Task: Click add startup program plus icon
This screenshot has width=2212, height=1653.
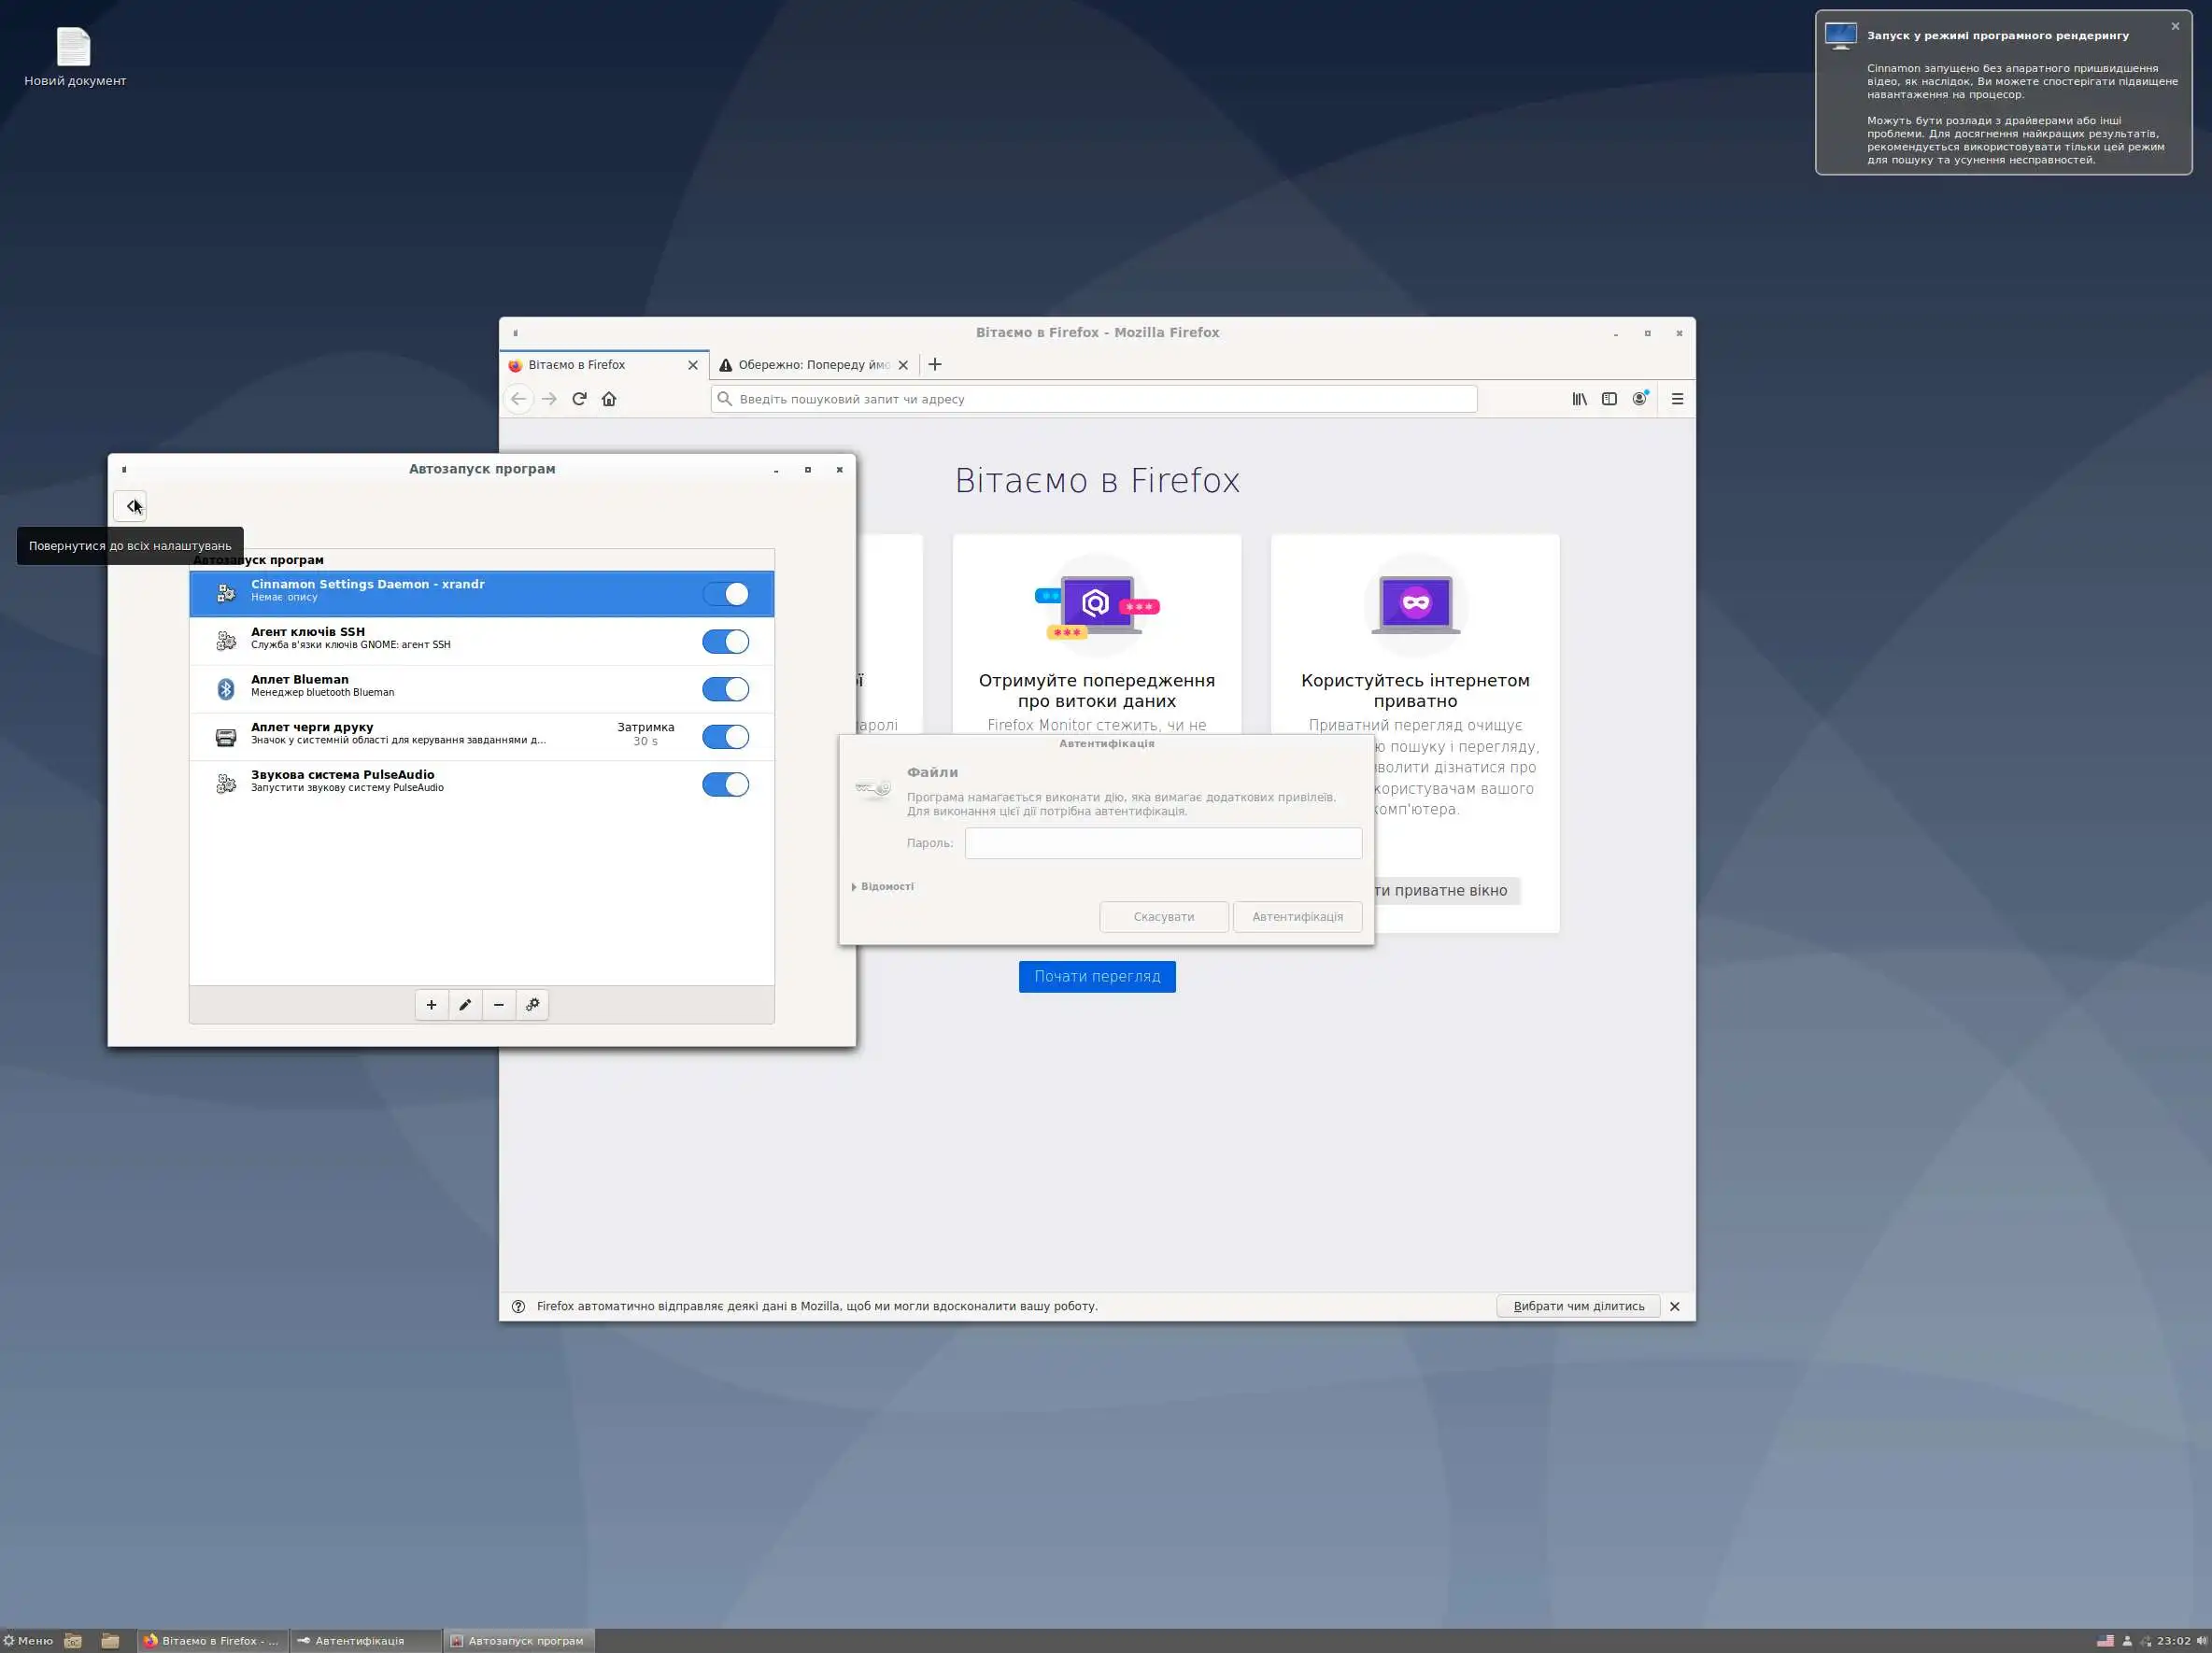Action: pos(431,1005)
